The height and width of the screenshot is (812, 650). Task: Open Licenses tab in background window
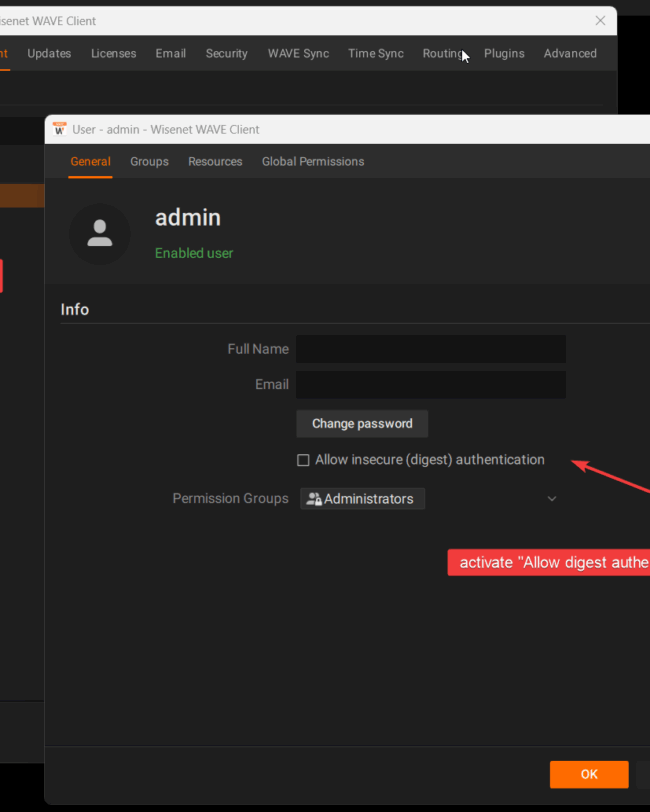[x=113, y=53]
